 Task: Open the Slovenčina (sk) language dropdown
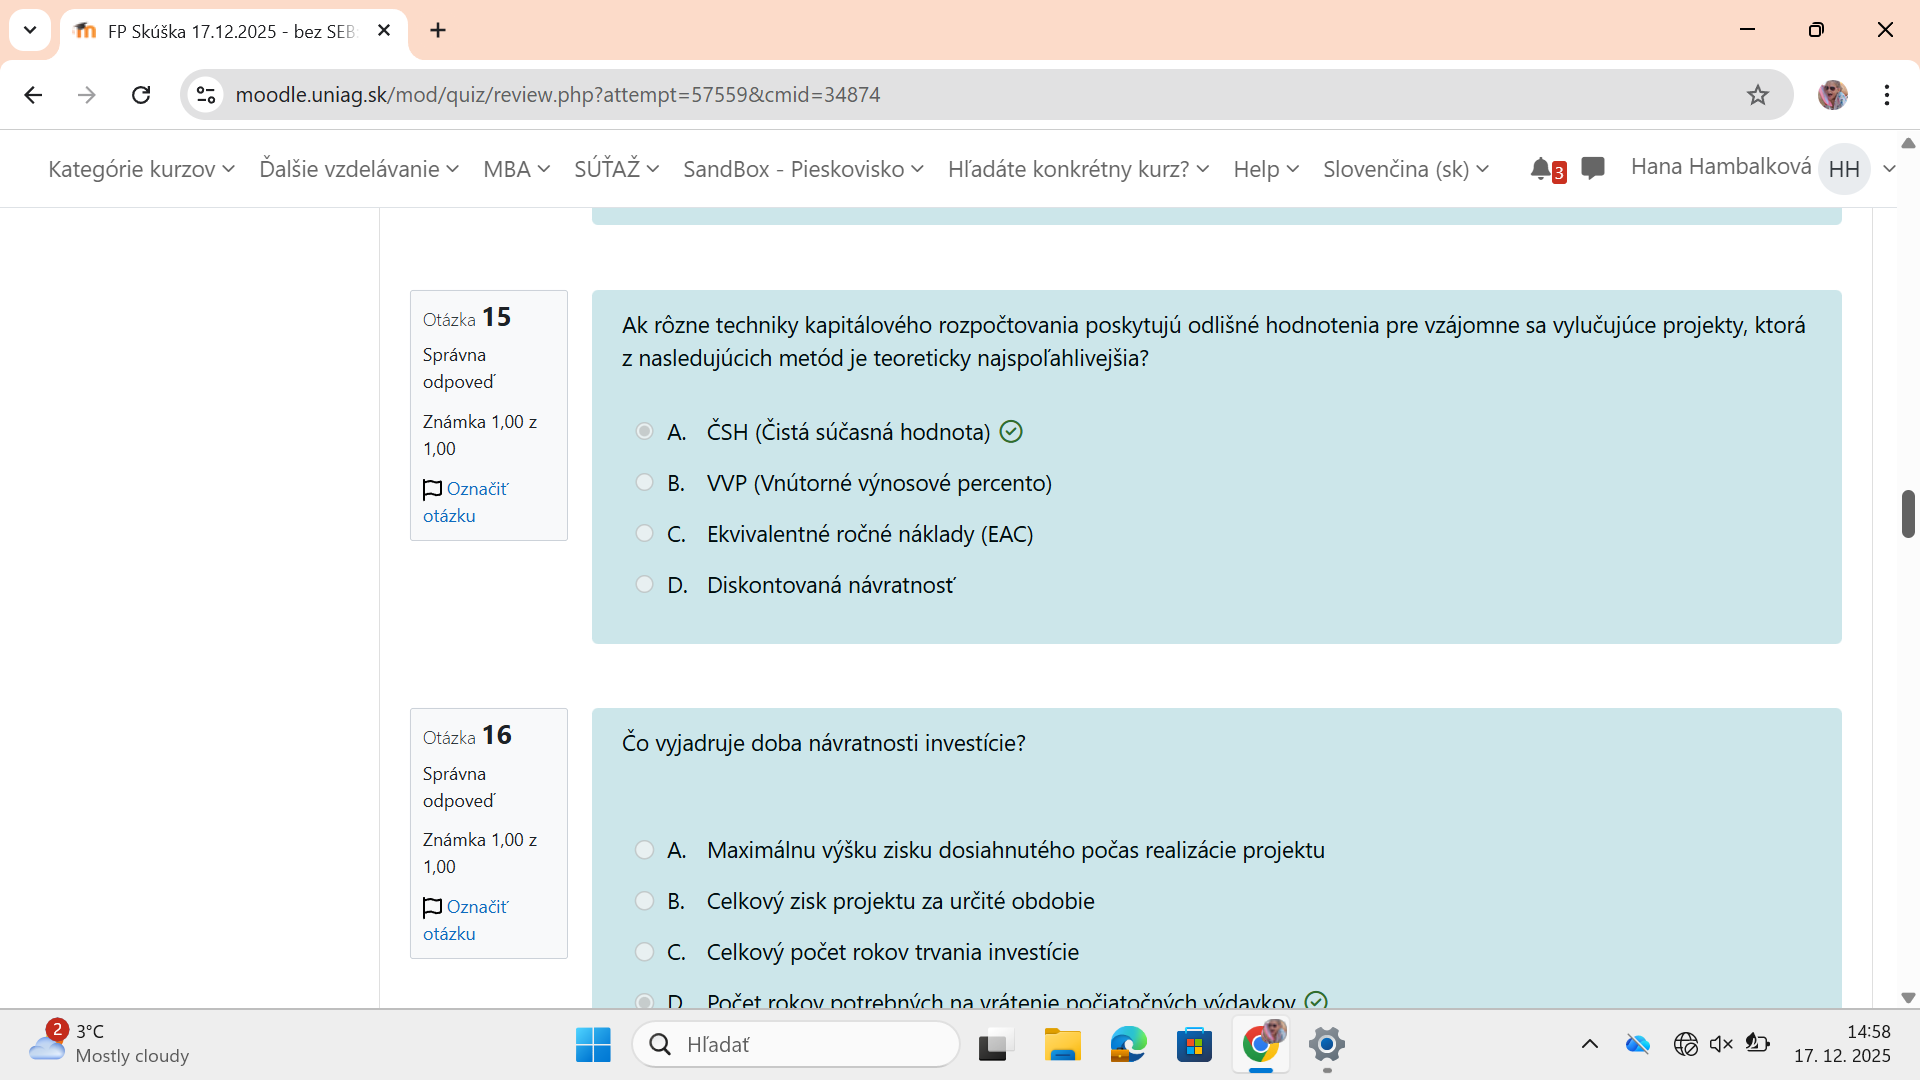[1405, 169]
